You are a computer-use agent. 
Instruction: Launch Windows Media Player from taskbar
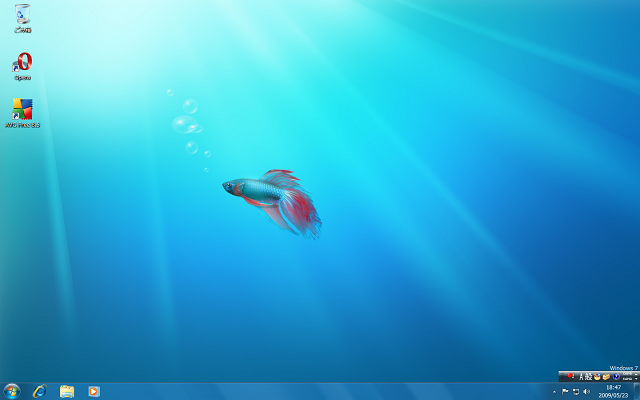click(94, 391)
